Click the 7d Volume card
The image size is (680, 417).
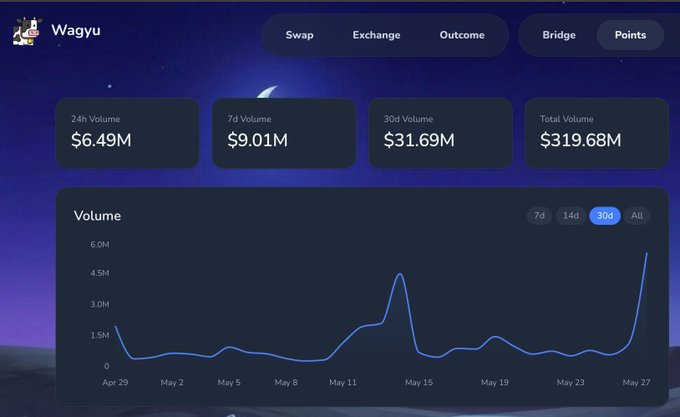pos(284,133)
